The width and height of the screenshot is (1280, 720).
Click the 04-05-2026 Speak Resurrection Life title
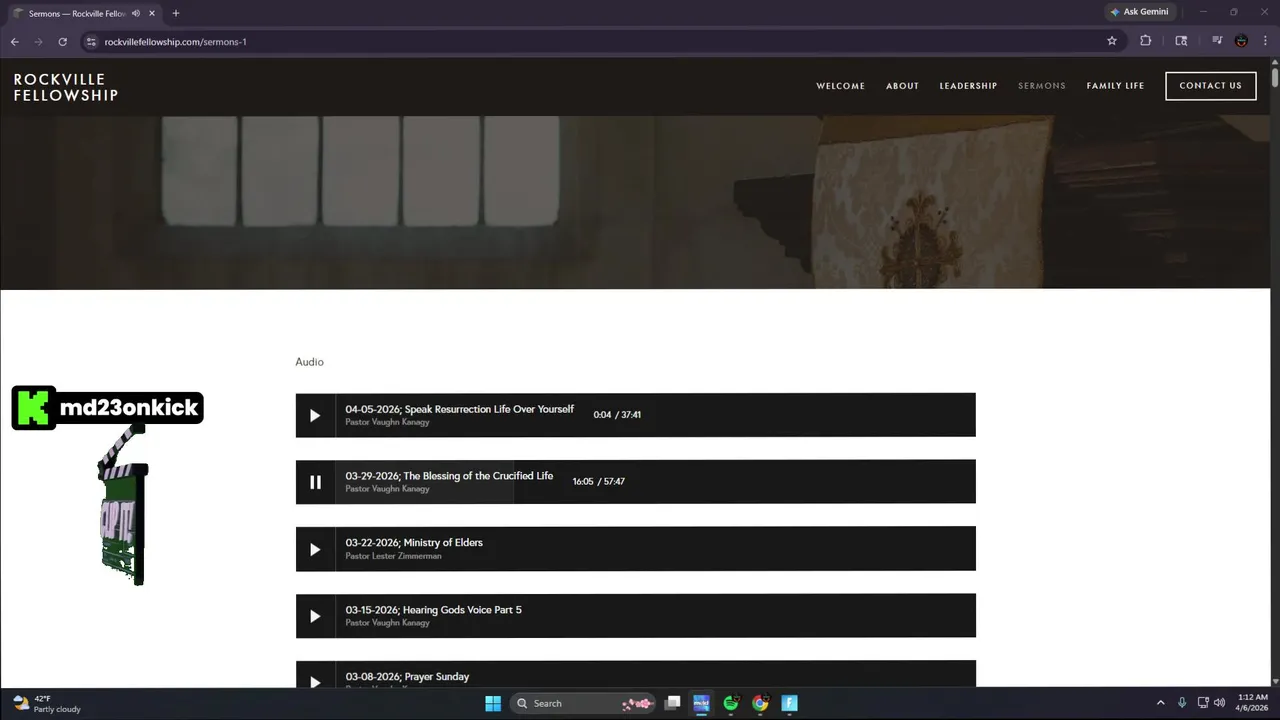click(459, 409)
